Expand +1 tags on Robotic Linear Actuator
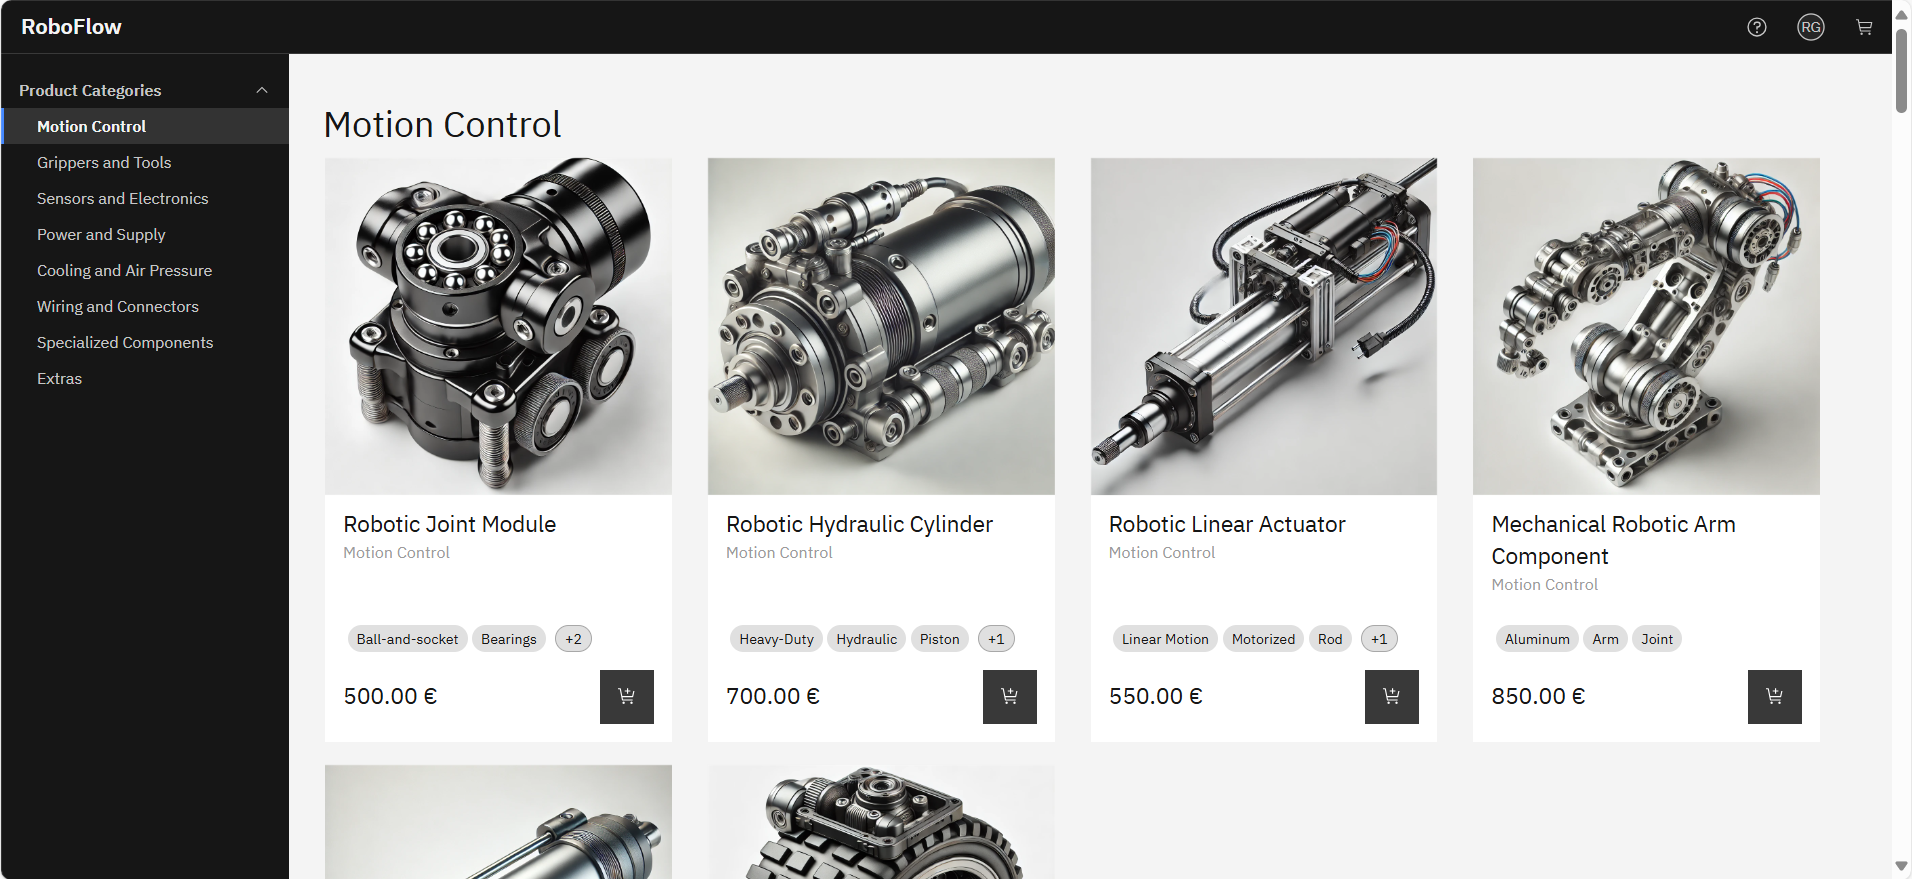Viewport: 1912px width, 879px height. coord(1379,639)
